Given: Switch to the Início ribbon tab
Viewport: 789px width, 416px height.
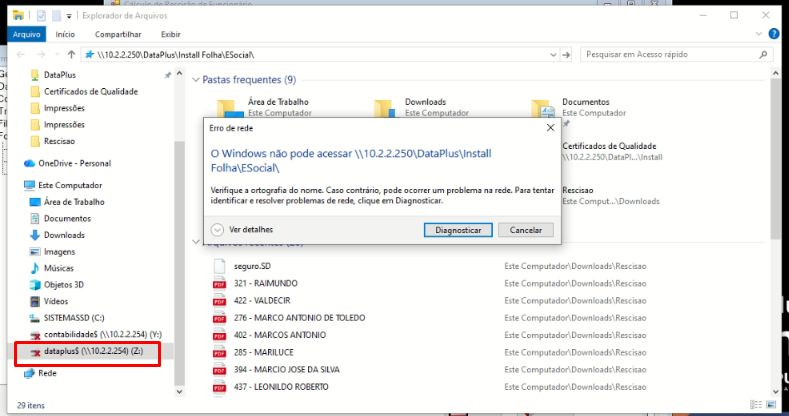Looking at the screenshot, I should click(65, 34).
